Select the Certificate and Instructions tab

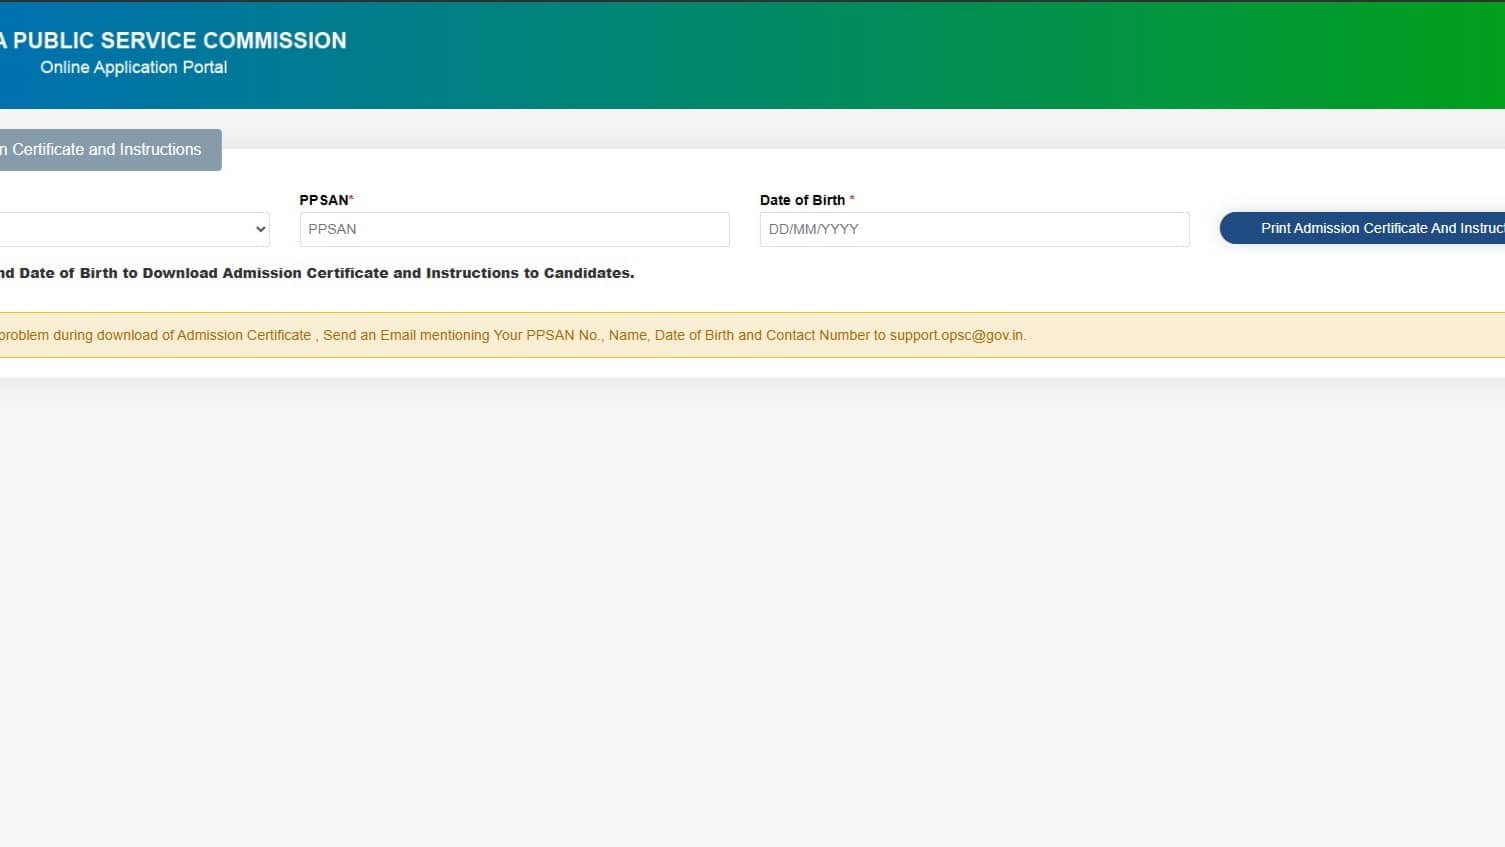(x=103, y=149)
